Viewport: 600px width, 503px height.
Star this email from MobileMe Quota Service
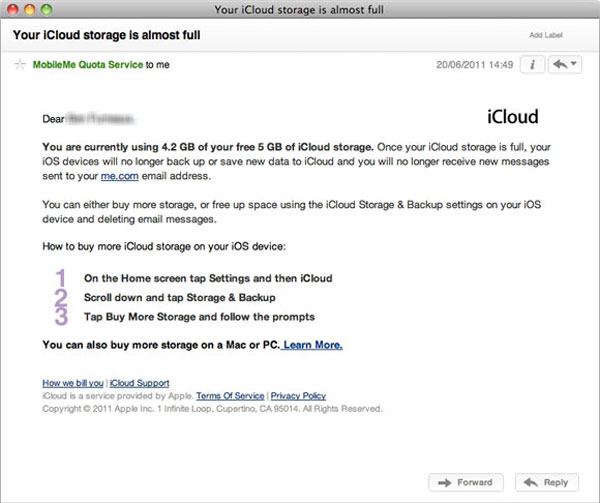20,65
